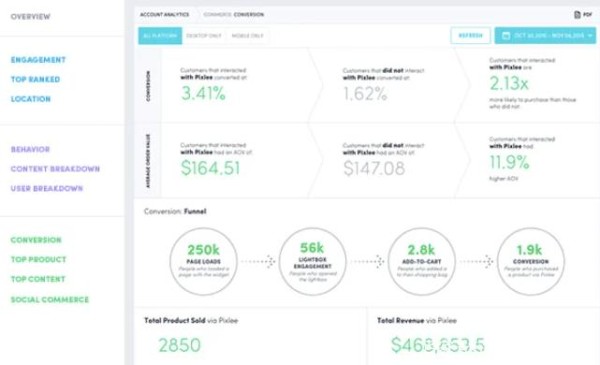The image size is (600, 365).
Task: Switch to Desktop Only filter
Action: pos(204,36)
